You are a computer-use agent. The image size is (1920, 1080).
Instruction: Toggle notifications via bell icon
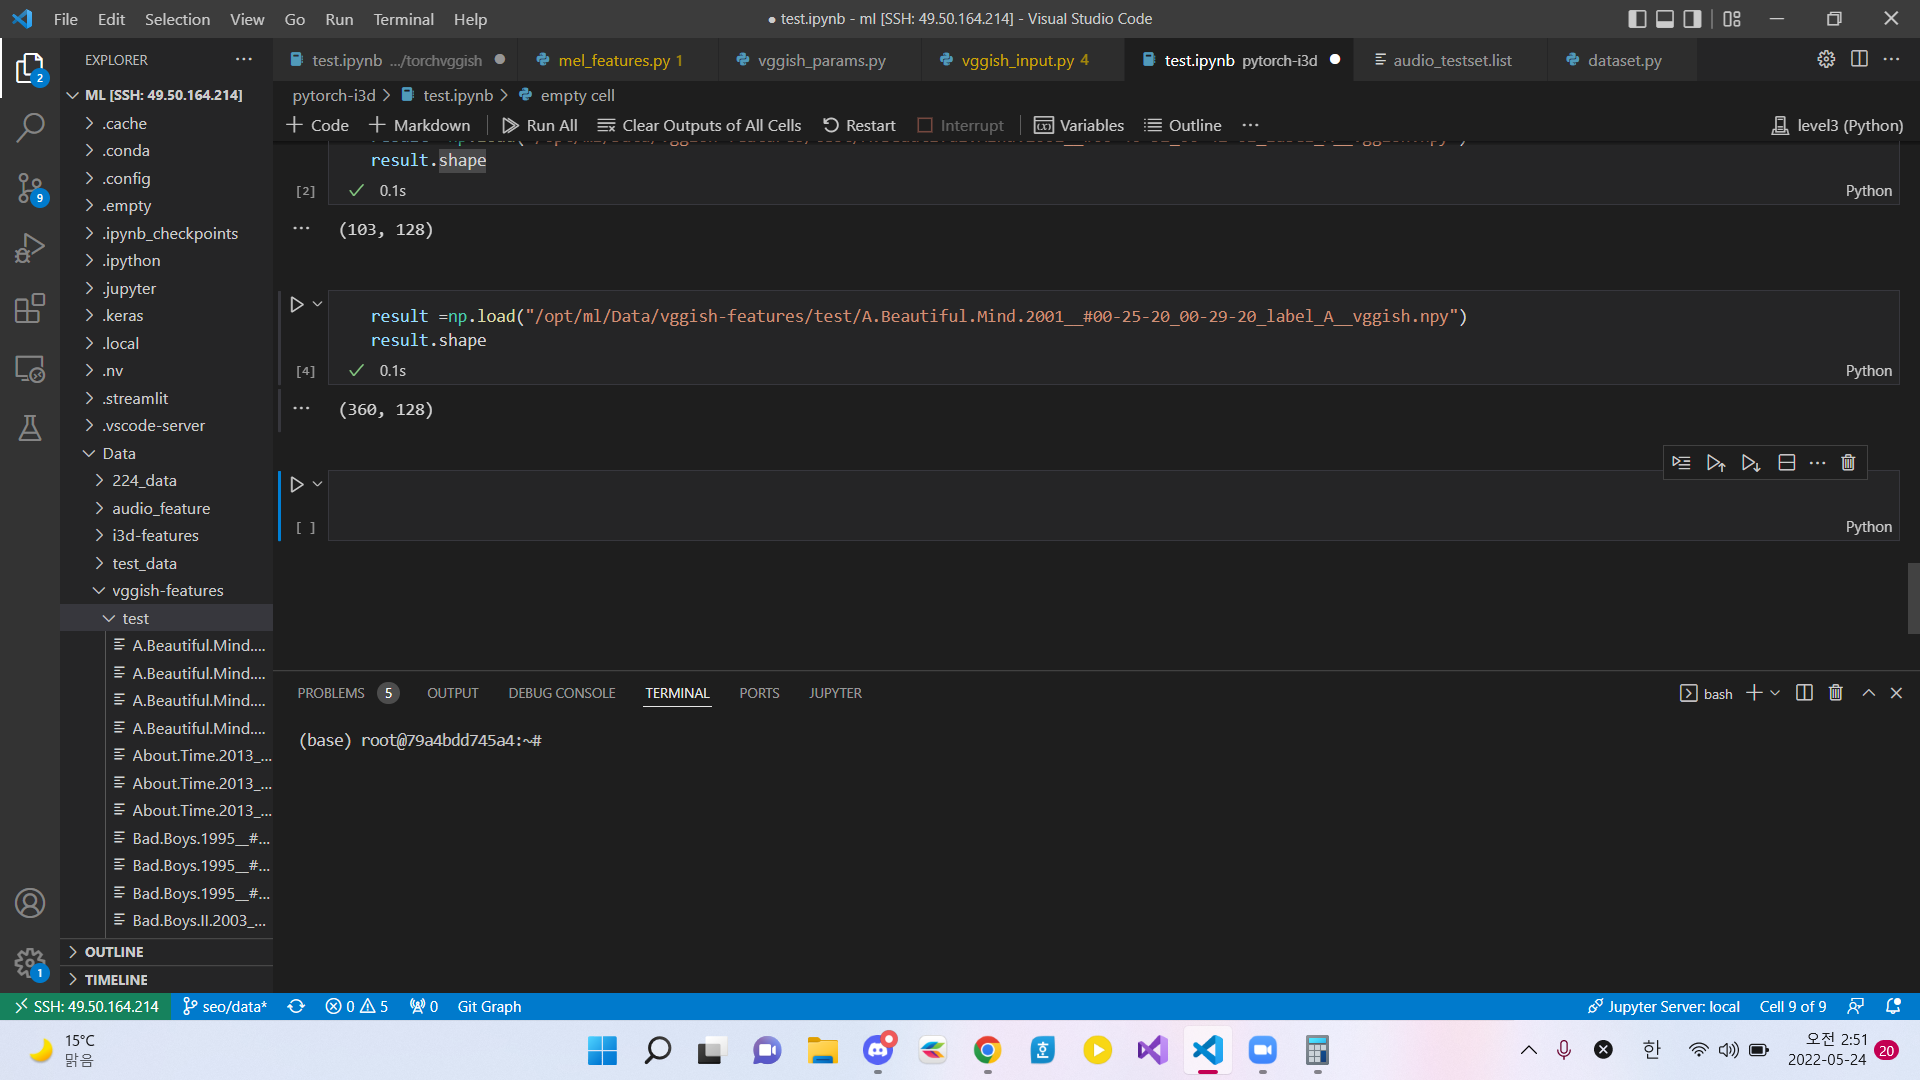tap(1895, 1006)
